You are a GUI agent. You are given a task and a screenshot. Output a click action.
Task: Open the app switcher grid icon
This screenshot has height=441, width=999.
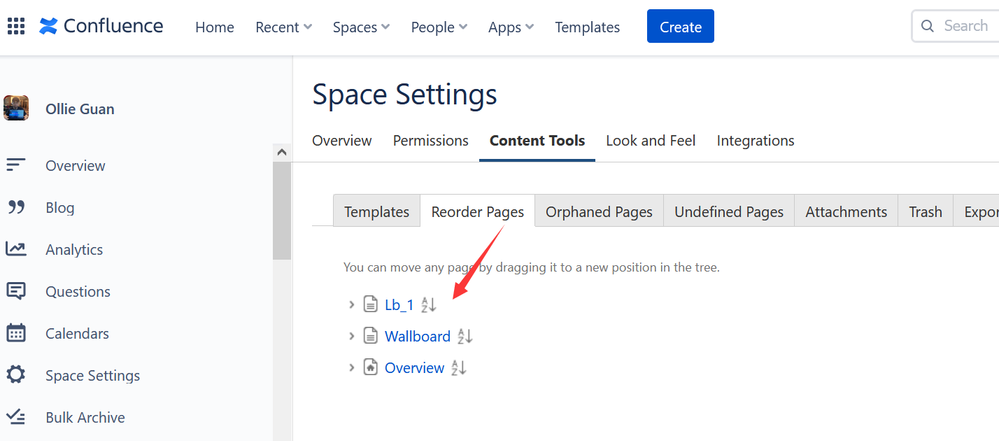[16, 26]
